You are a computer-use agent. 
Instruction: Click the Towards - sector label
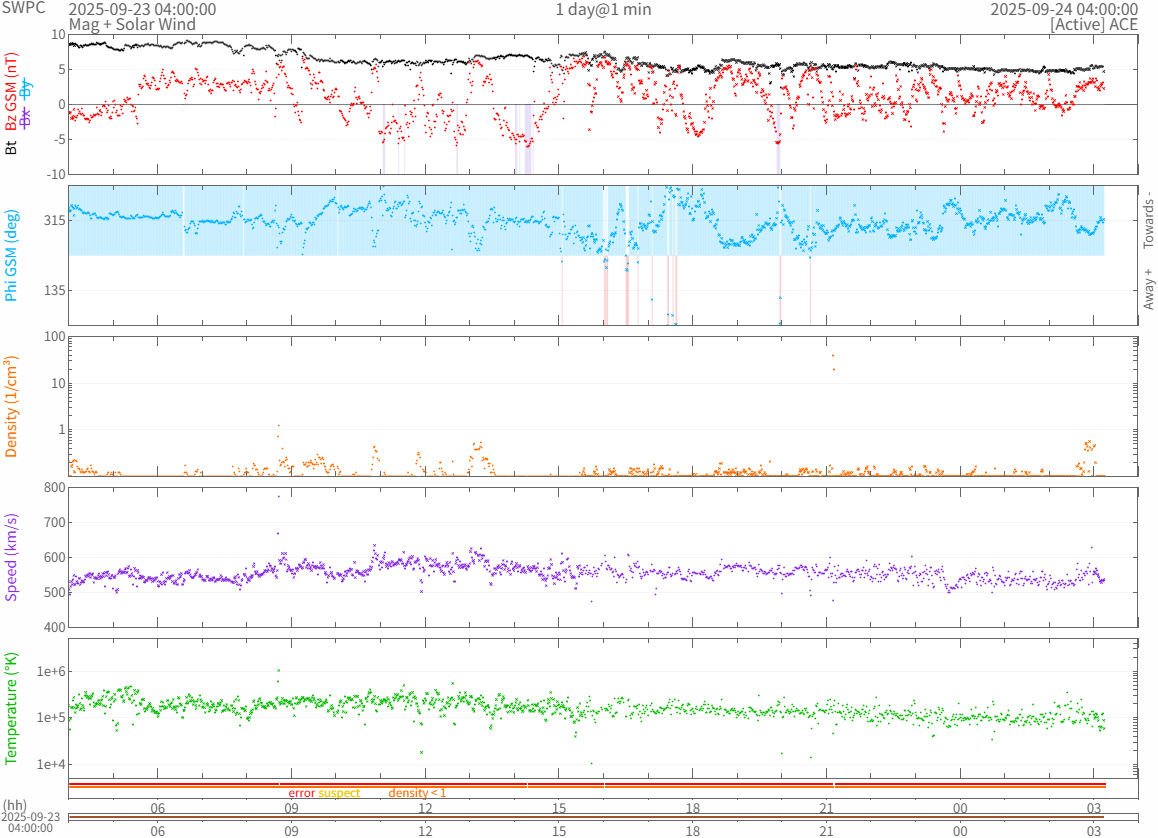click(1148, 219)
